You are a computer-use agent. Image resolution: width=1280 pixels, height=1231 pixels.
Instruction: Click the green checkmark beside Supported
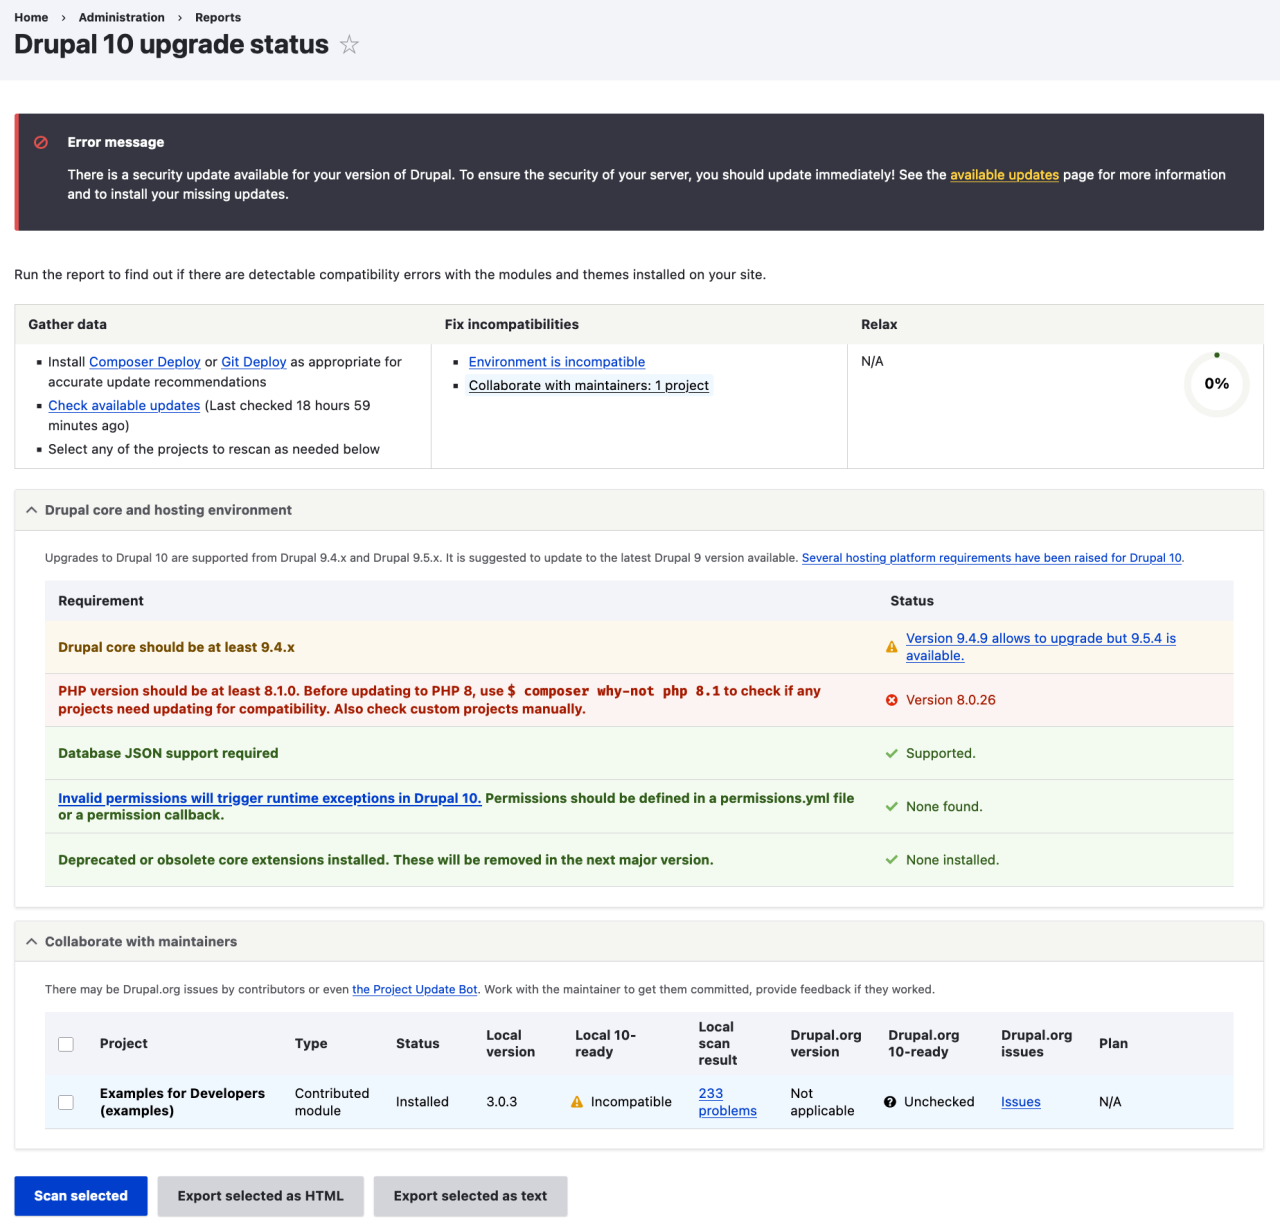pyautogui.click(x=891, y=753)
